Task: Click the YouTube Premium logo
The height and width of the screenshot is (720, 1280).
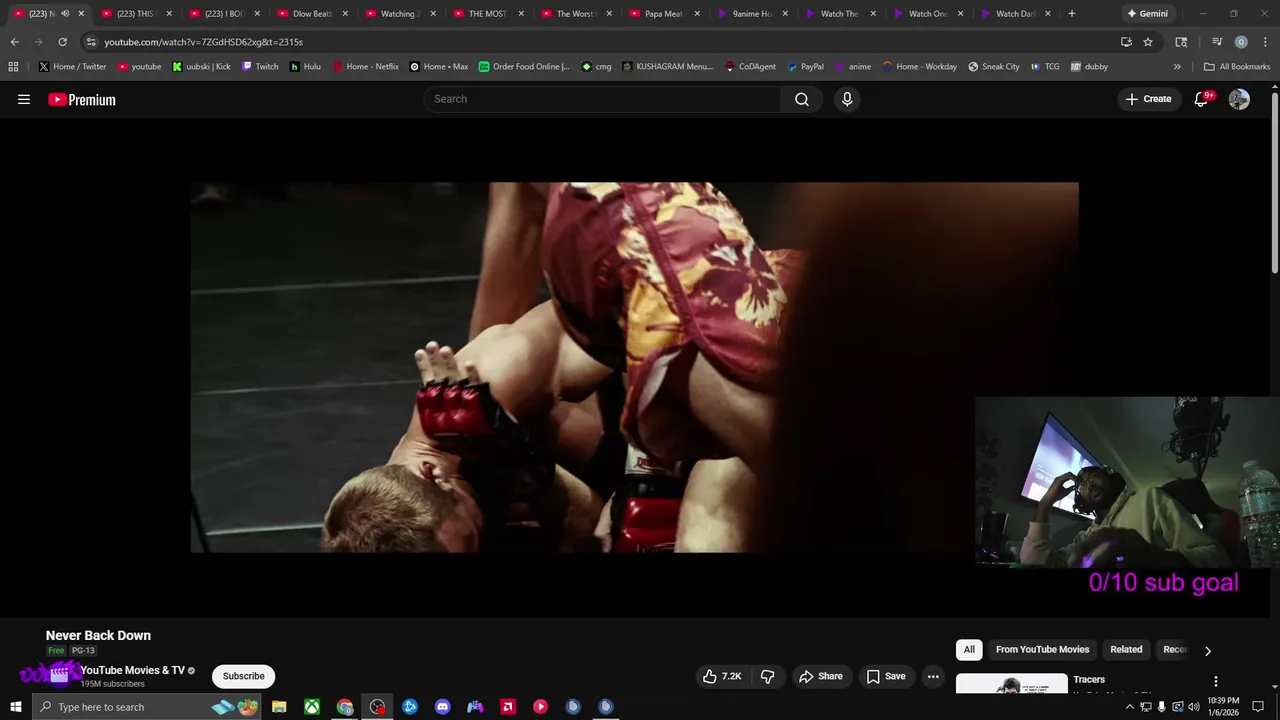Action: click(82, 99)
